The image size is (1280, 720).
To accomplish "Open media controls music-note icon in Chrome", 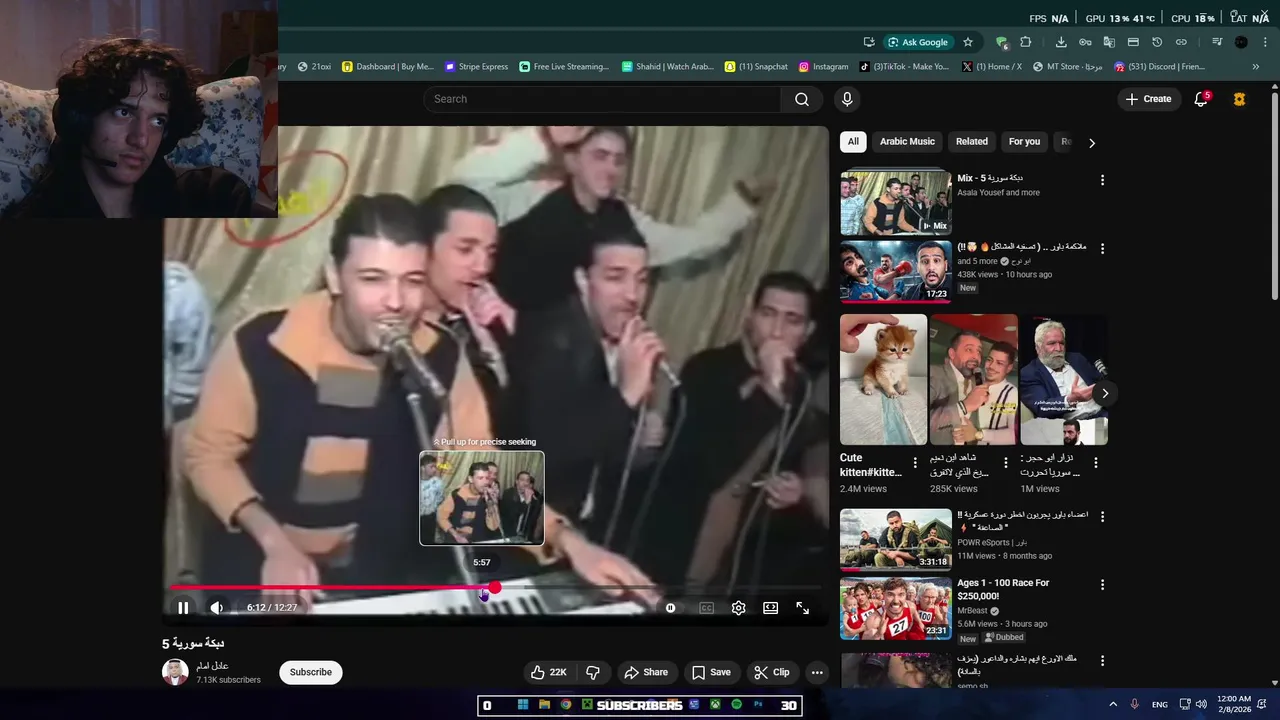I will tap(1217, 42).
